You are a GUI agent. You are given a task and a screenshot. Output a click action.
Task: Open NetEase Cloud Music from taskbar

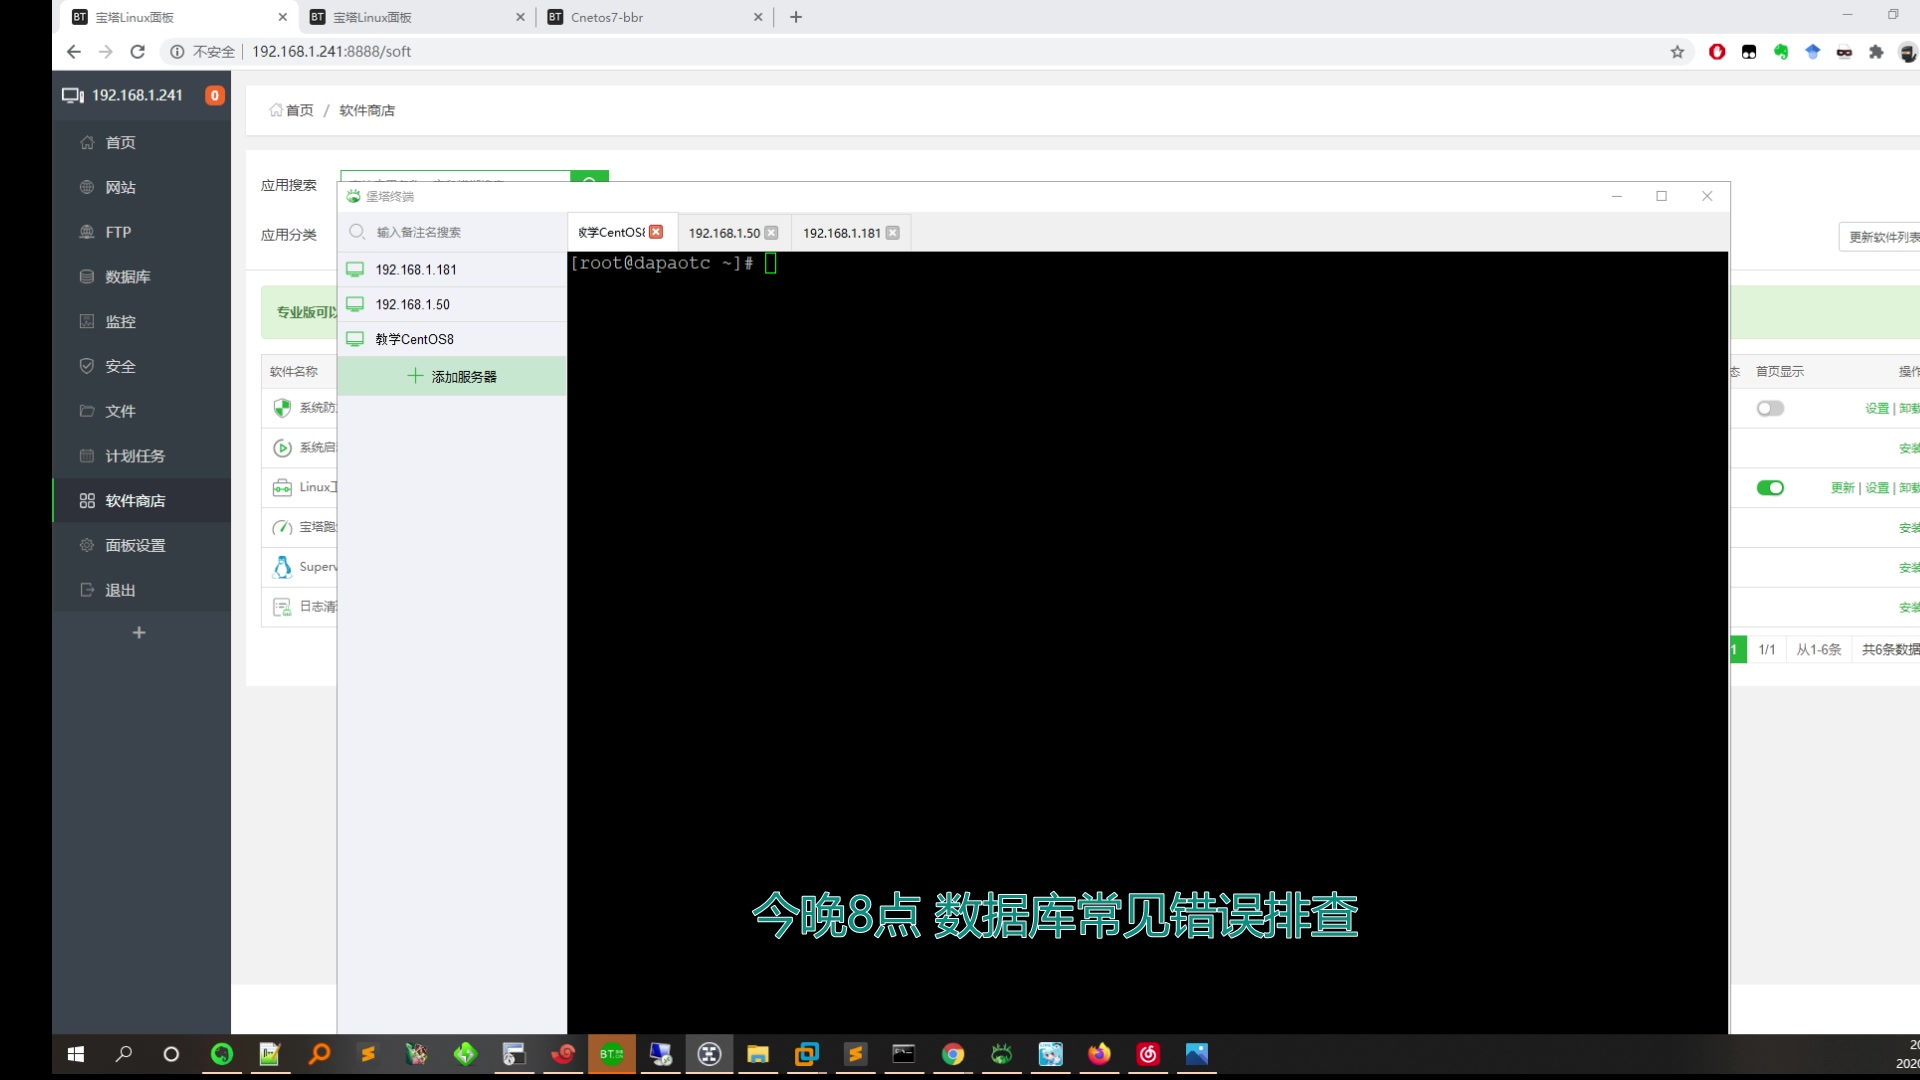(x=1148, y=1054)
